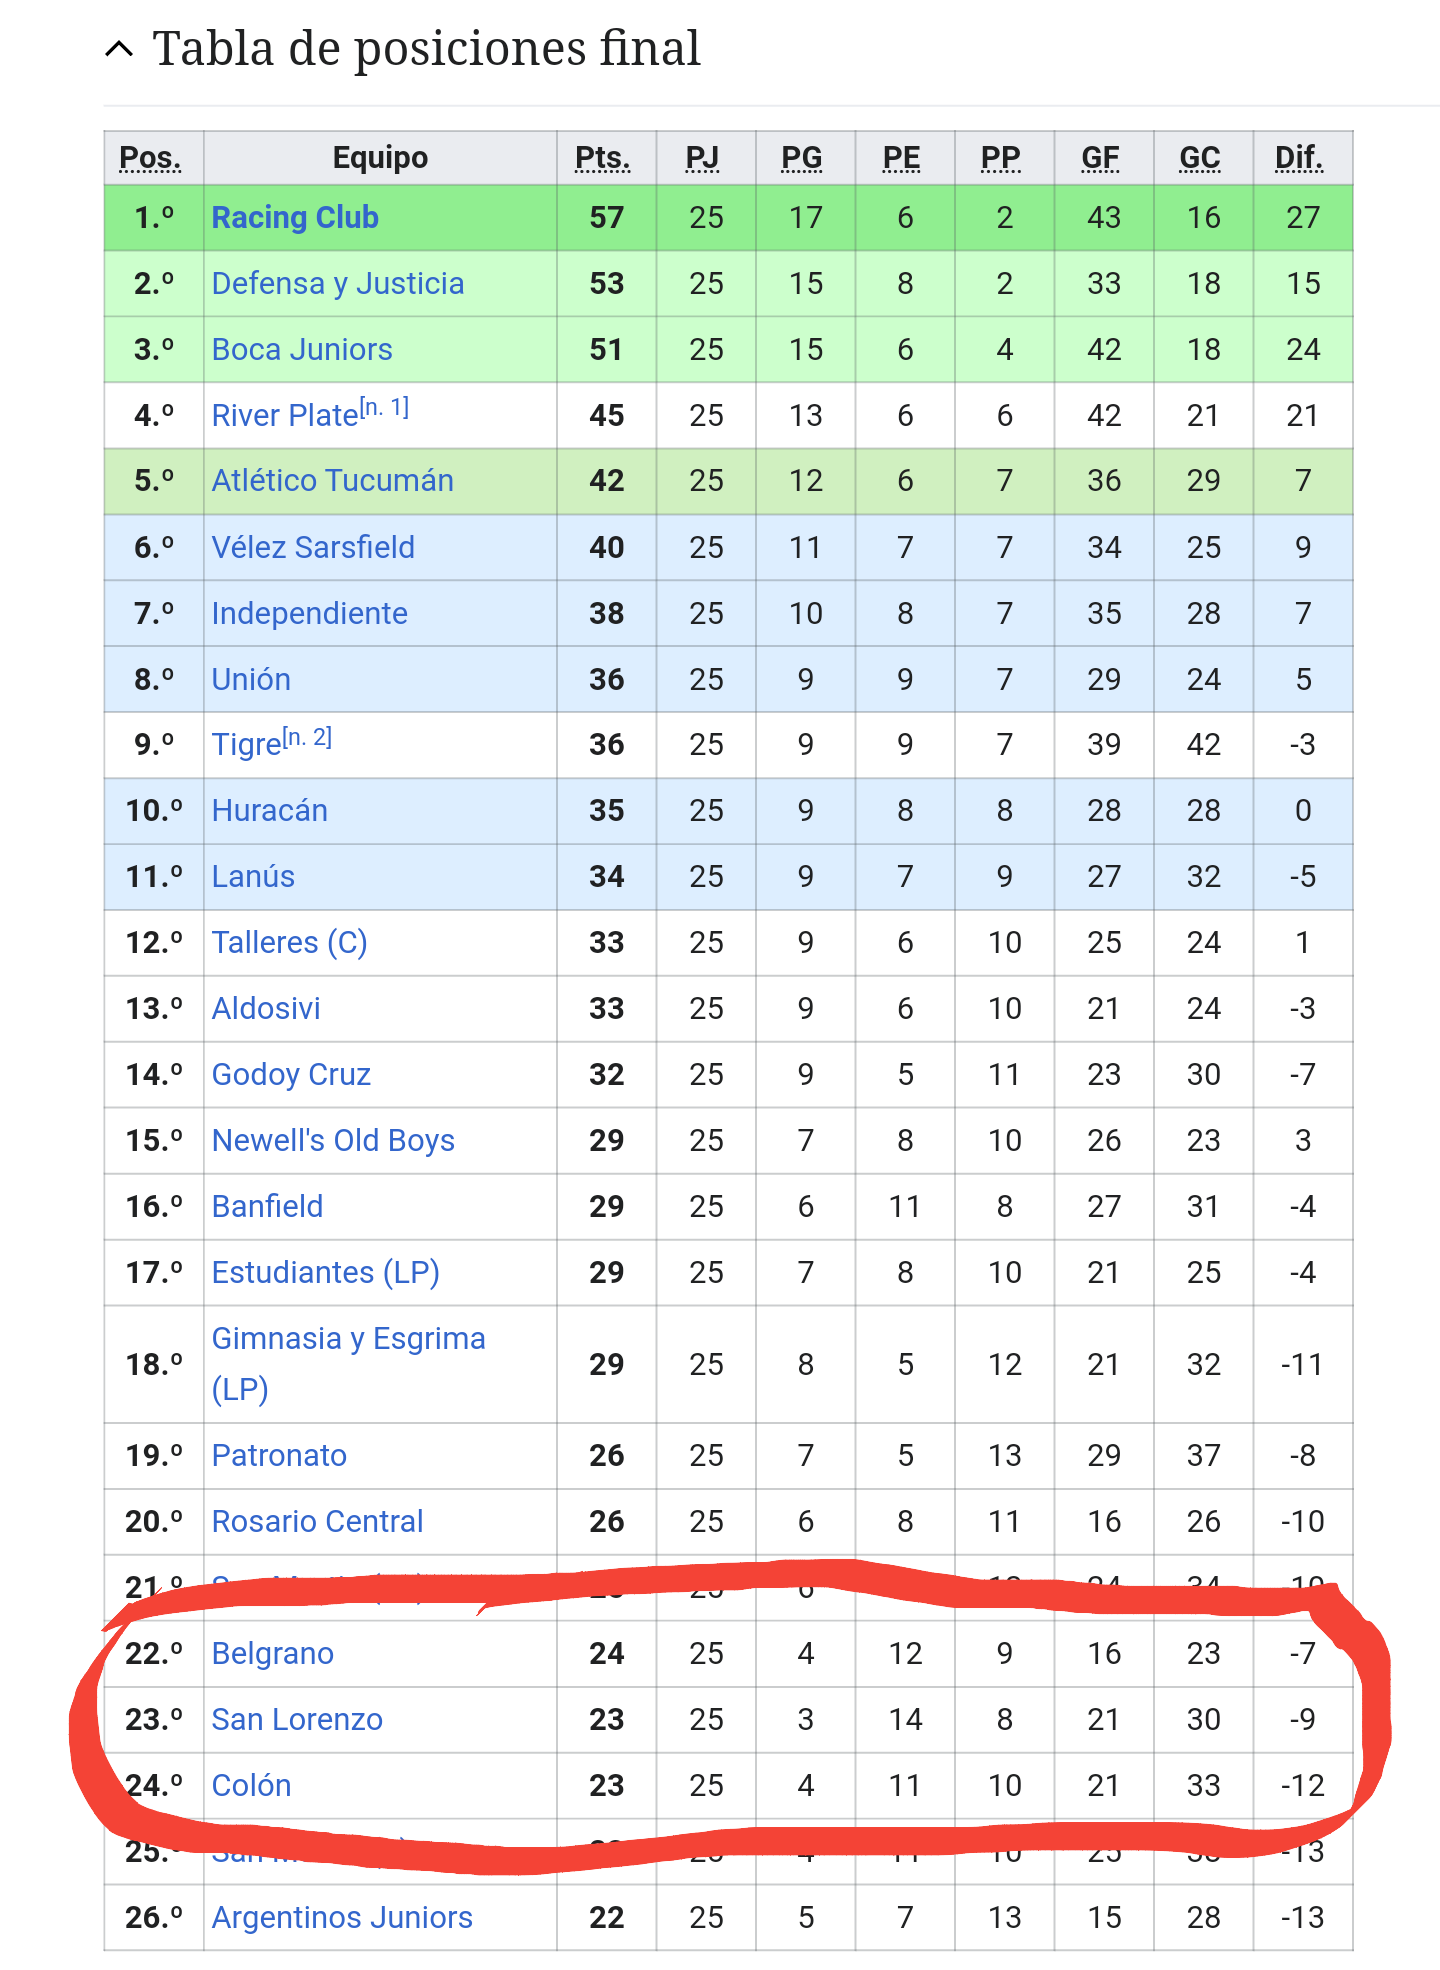
Task: Open the Racing Club team link
Action: click(295, 217)
